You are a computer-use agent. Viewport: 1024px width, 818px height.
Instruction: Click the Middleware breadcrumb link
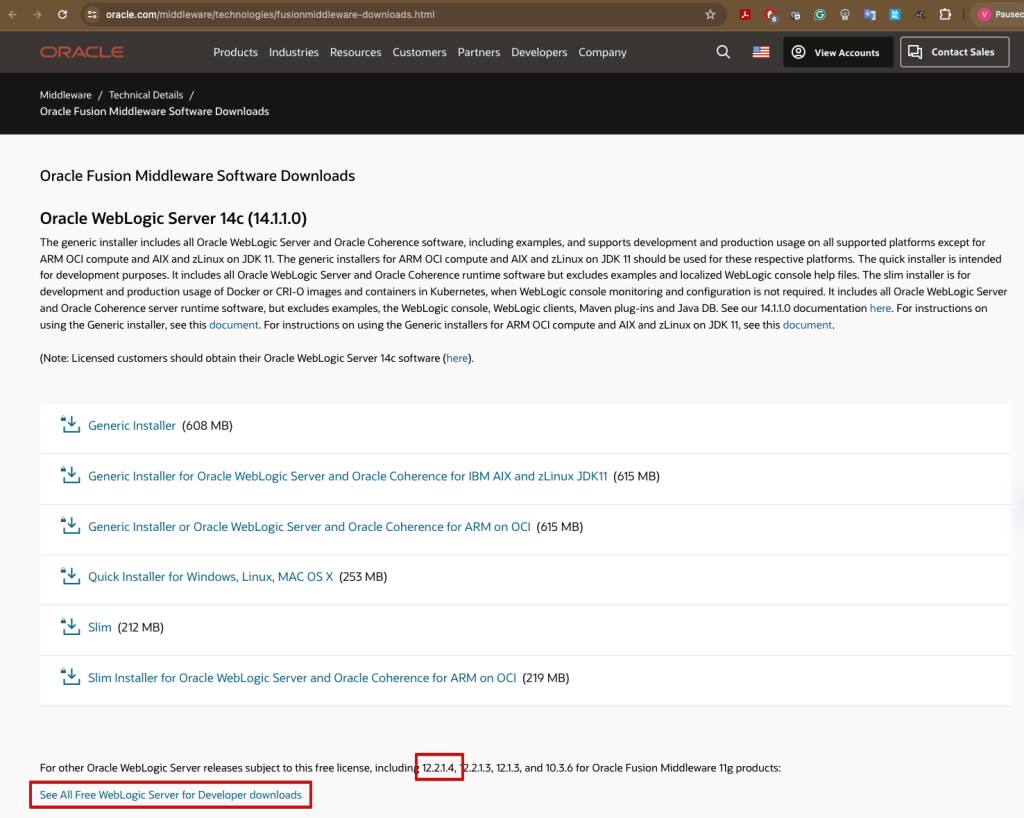65,95
